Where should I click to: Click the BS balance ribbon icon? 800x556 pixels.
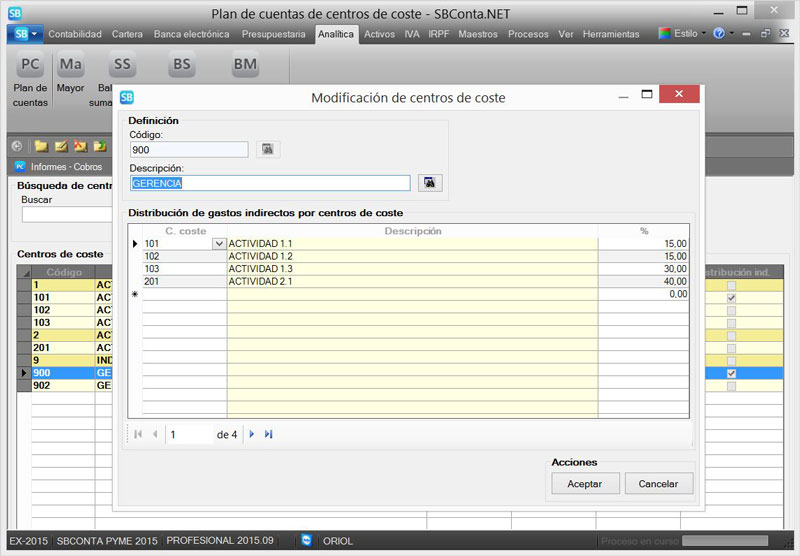click(x=181, y=67)
